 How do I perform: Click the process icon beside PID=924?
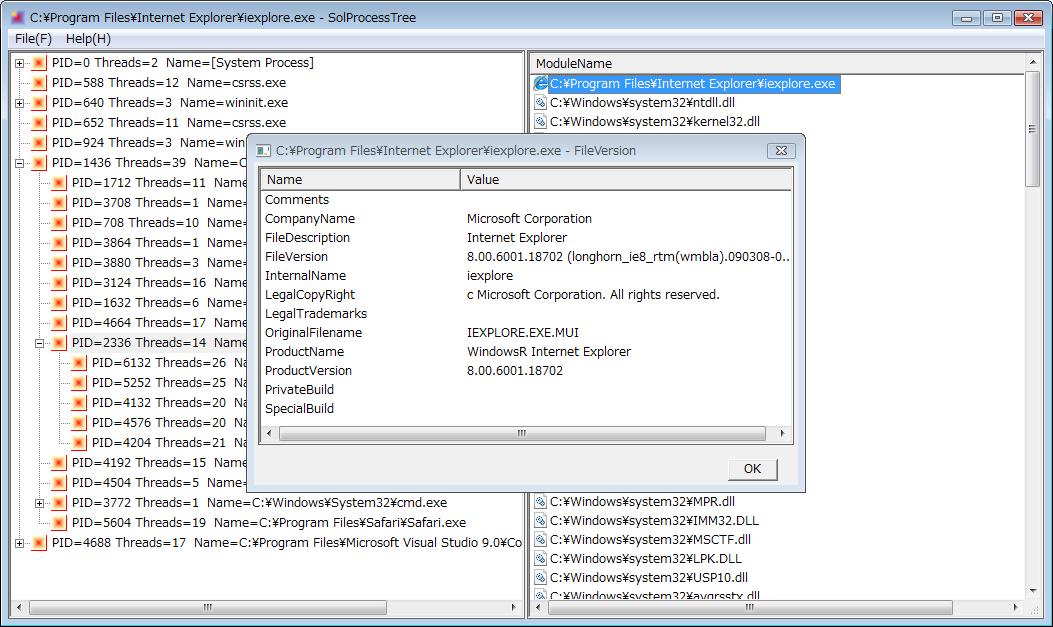point(39,143)
